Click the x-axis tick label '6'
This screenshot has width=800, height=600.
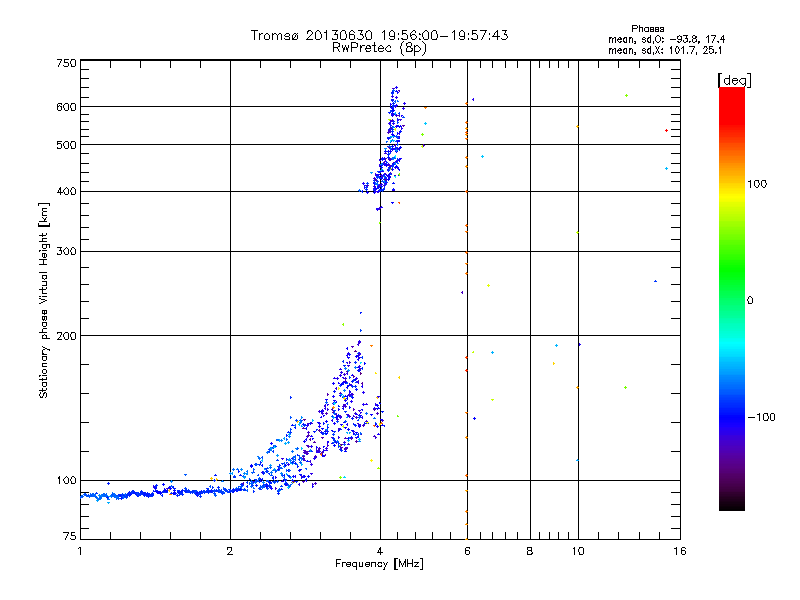tap(467, 551)
